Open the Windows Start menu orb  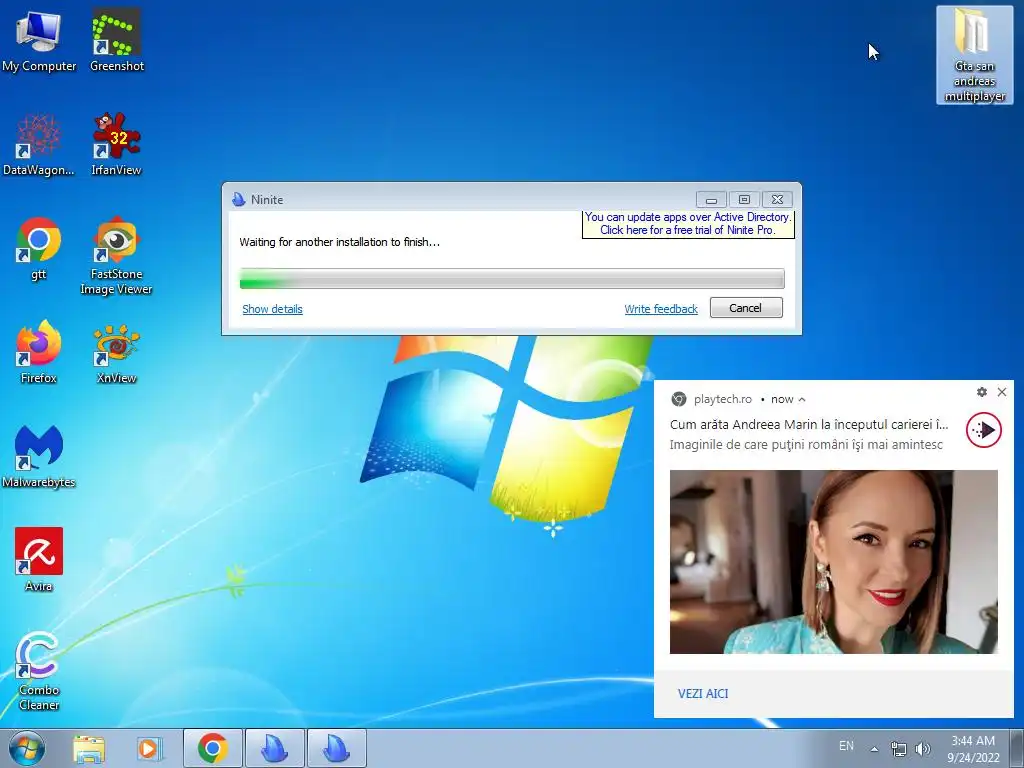coord(27,748)
